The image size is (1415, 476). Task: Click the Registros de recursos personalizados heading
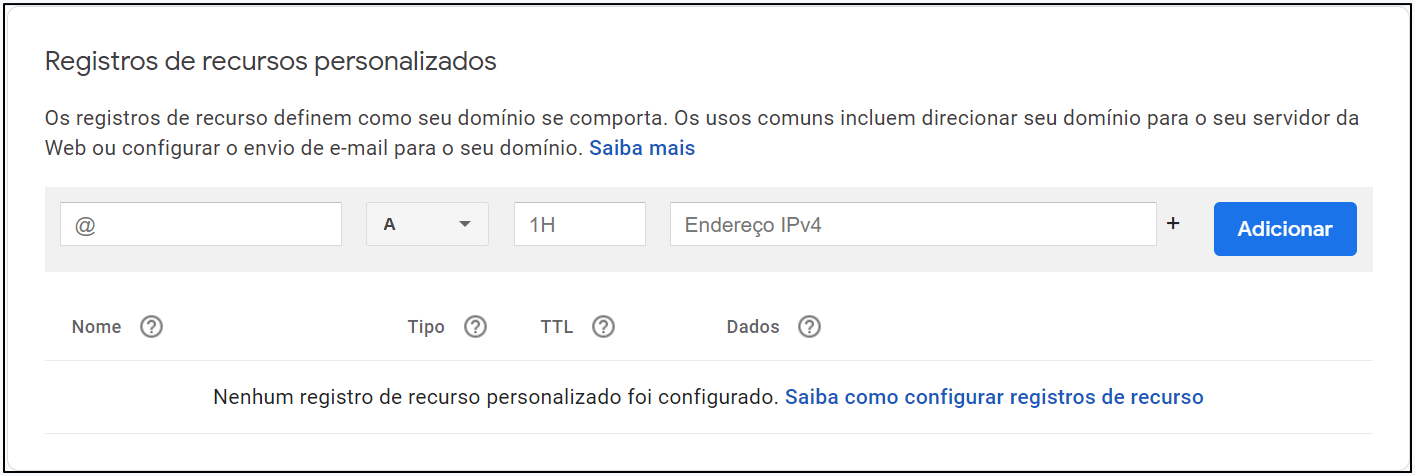pos(271,61)
